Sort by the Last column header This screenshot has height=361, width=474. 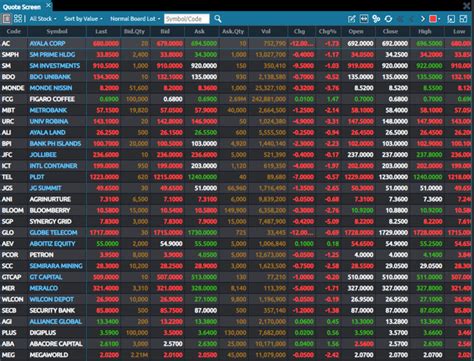(x=101, y=32)
